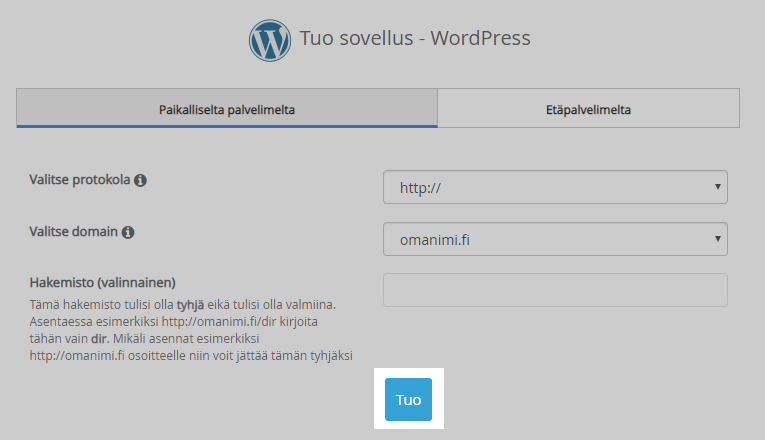Click the info icon beside Valitse protokola

141,180
